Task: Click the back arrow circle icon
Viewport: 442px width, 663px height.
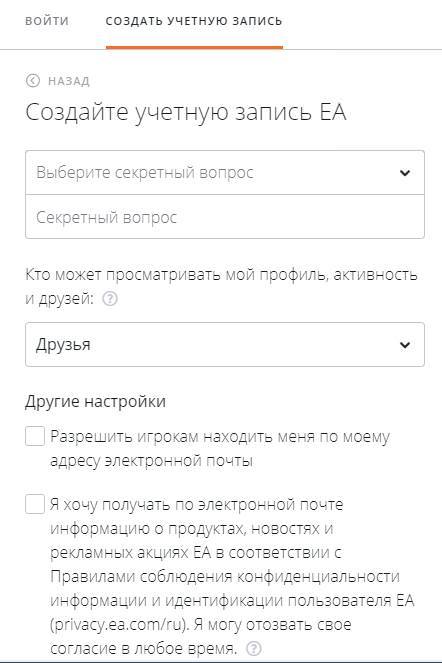Action: pyautogui.click(x=33, y=81)
